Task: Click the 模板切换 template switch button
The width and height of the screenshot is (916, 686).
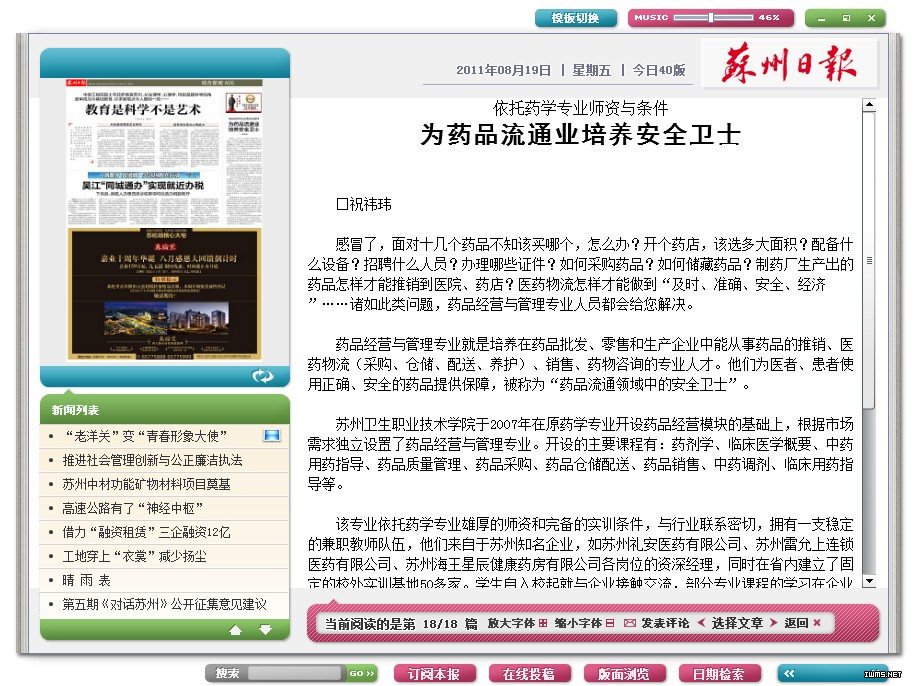Action: pos(575,18)
